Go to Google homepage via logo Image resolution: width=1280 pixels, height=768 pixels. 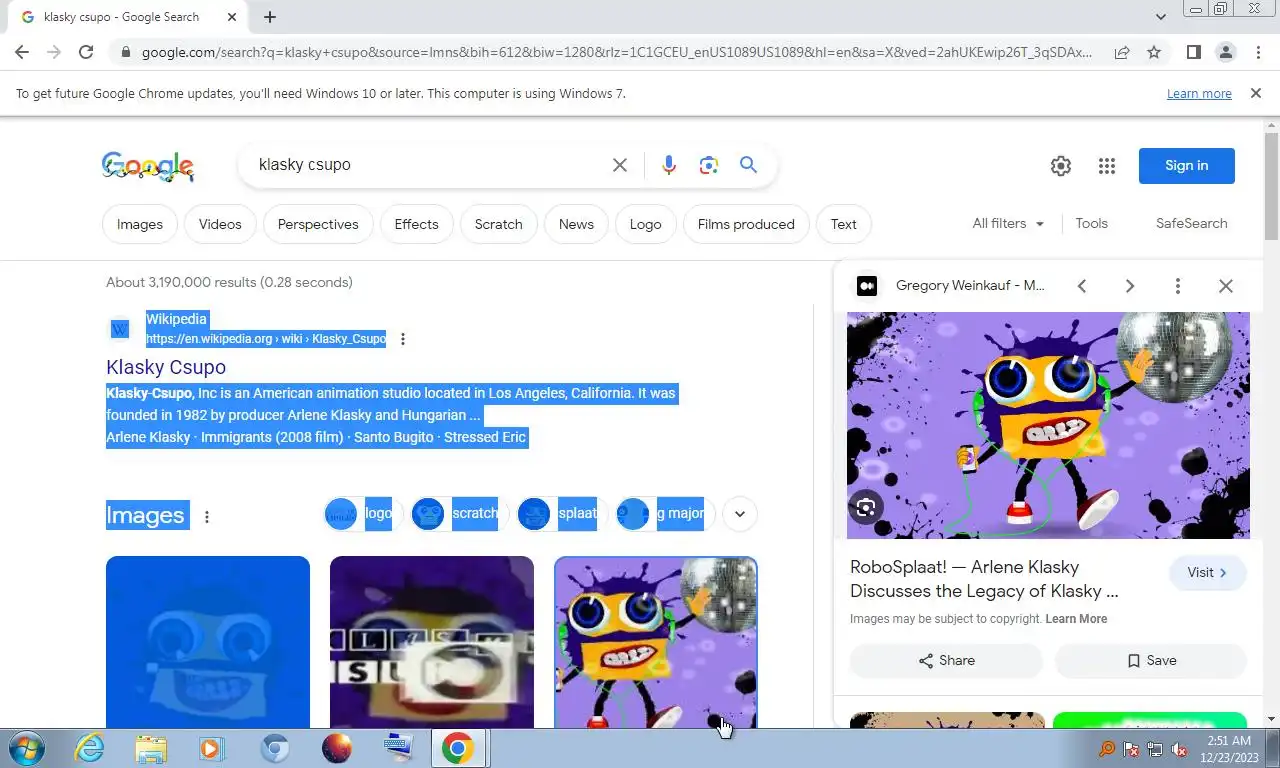pos(148,166)
